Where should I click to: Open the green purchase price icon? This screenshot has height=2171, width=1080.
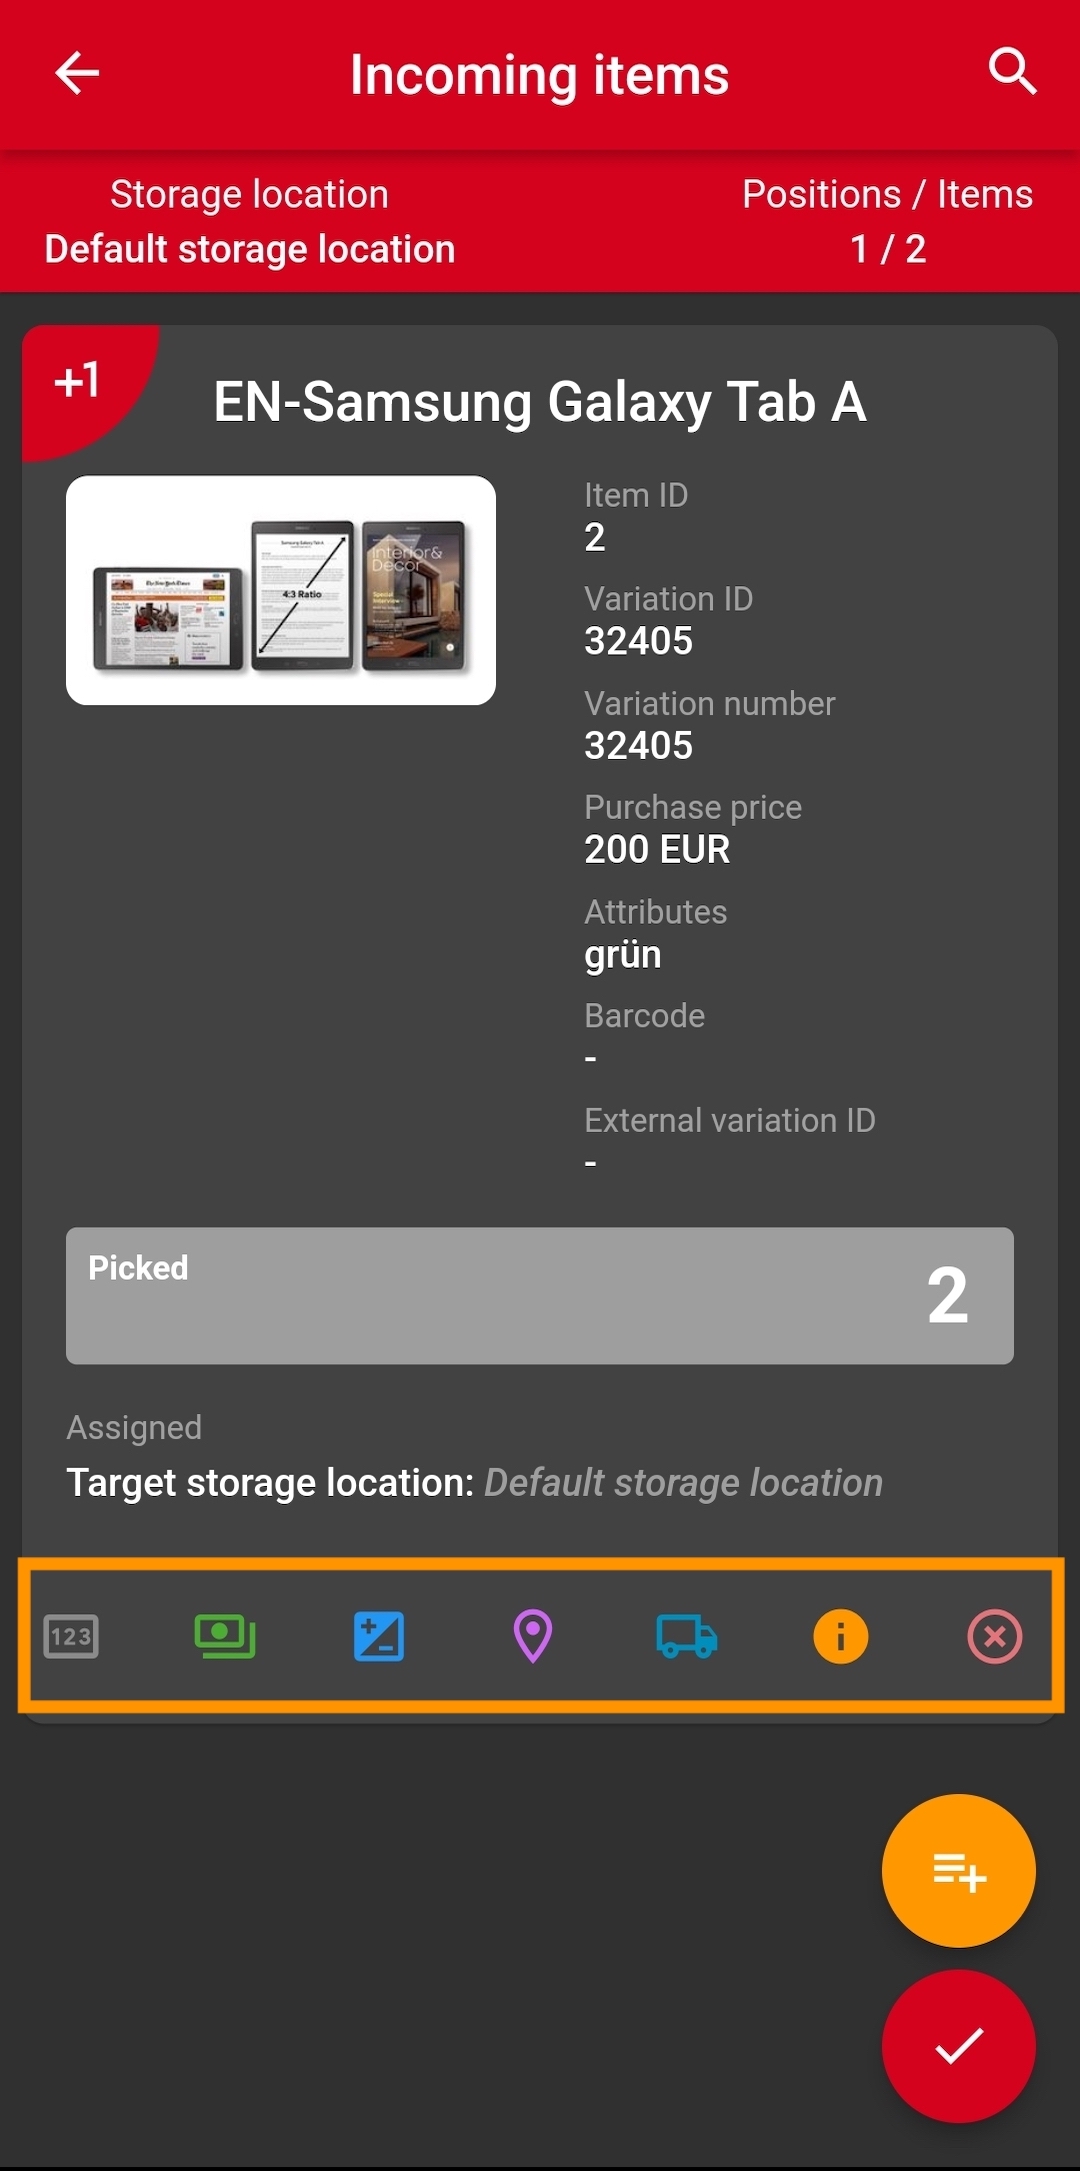coord(225,1636)
